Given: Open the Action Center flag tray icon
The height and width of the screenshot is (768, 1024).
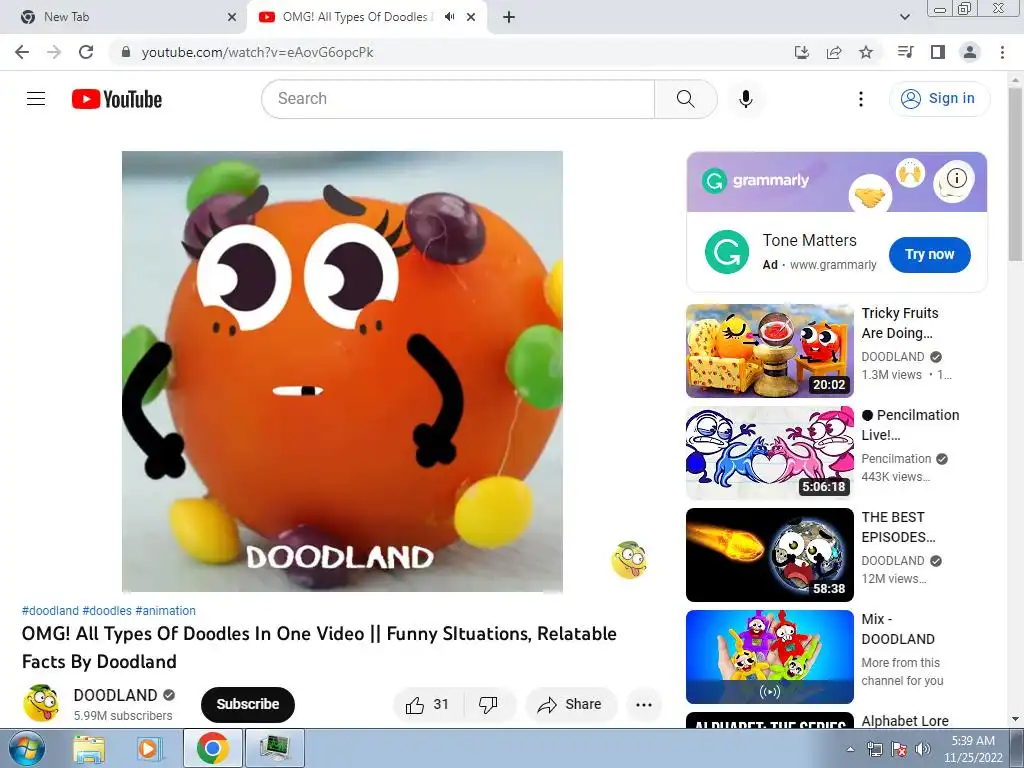Looking at the screenshot, I should [x=899, y=749].
